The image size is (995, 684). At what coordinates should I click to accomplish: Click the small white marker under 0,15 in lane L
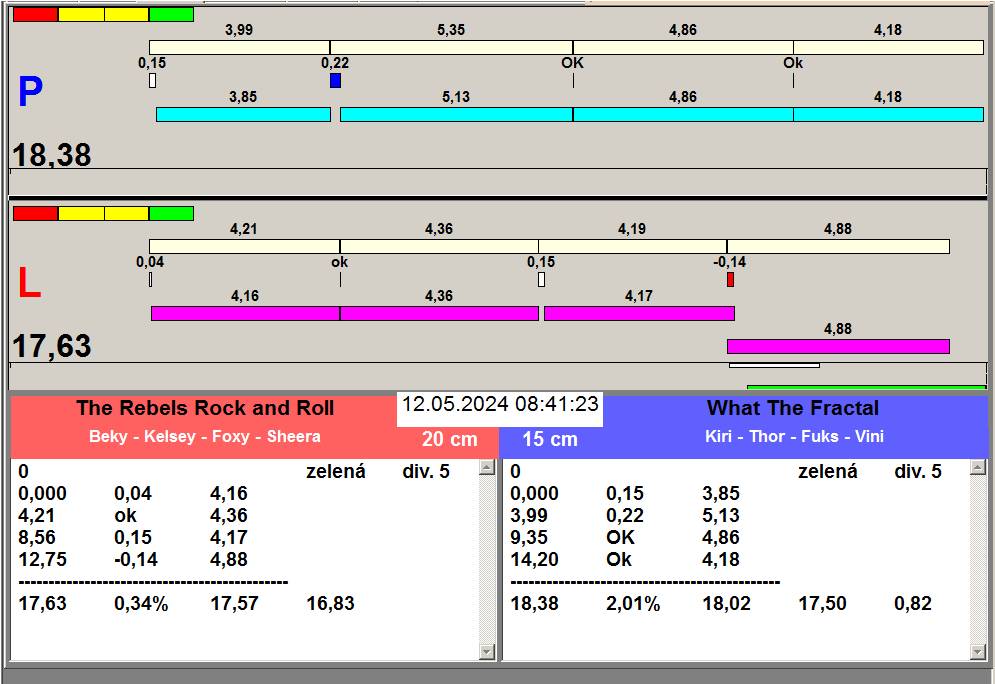coord(541,279)
